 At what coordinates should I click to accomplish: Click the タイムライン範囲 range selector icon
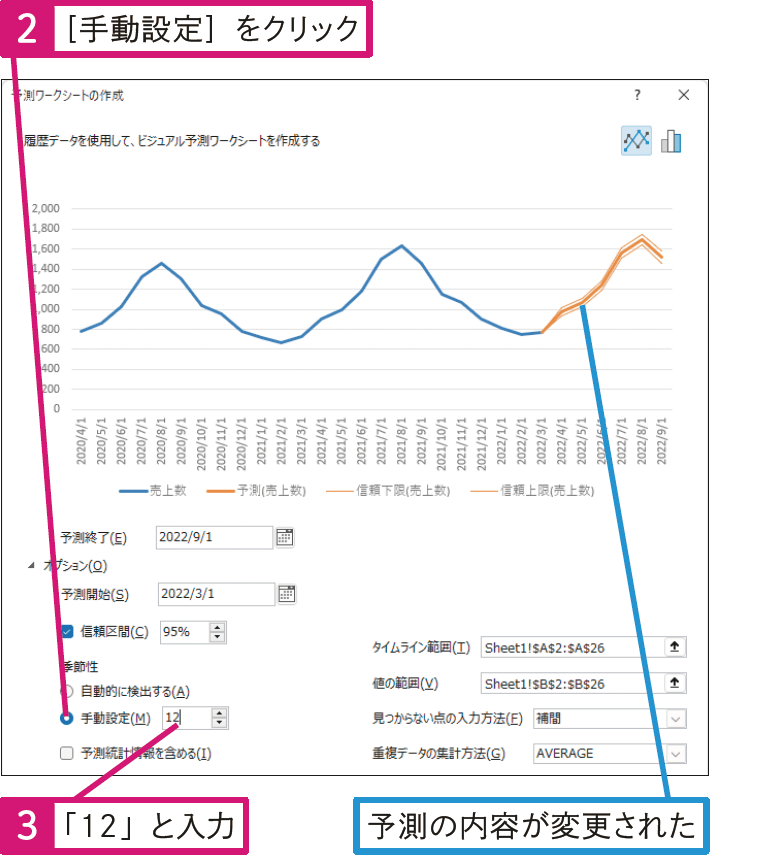[x=675, y=647]
